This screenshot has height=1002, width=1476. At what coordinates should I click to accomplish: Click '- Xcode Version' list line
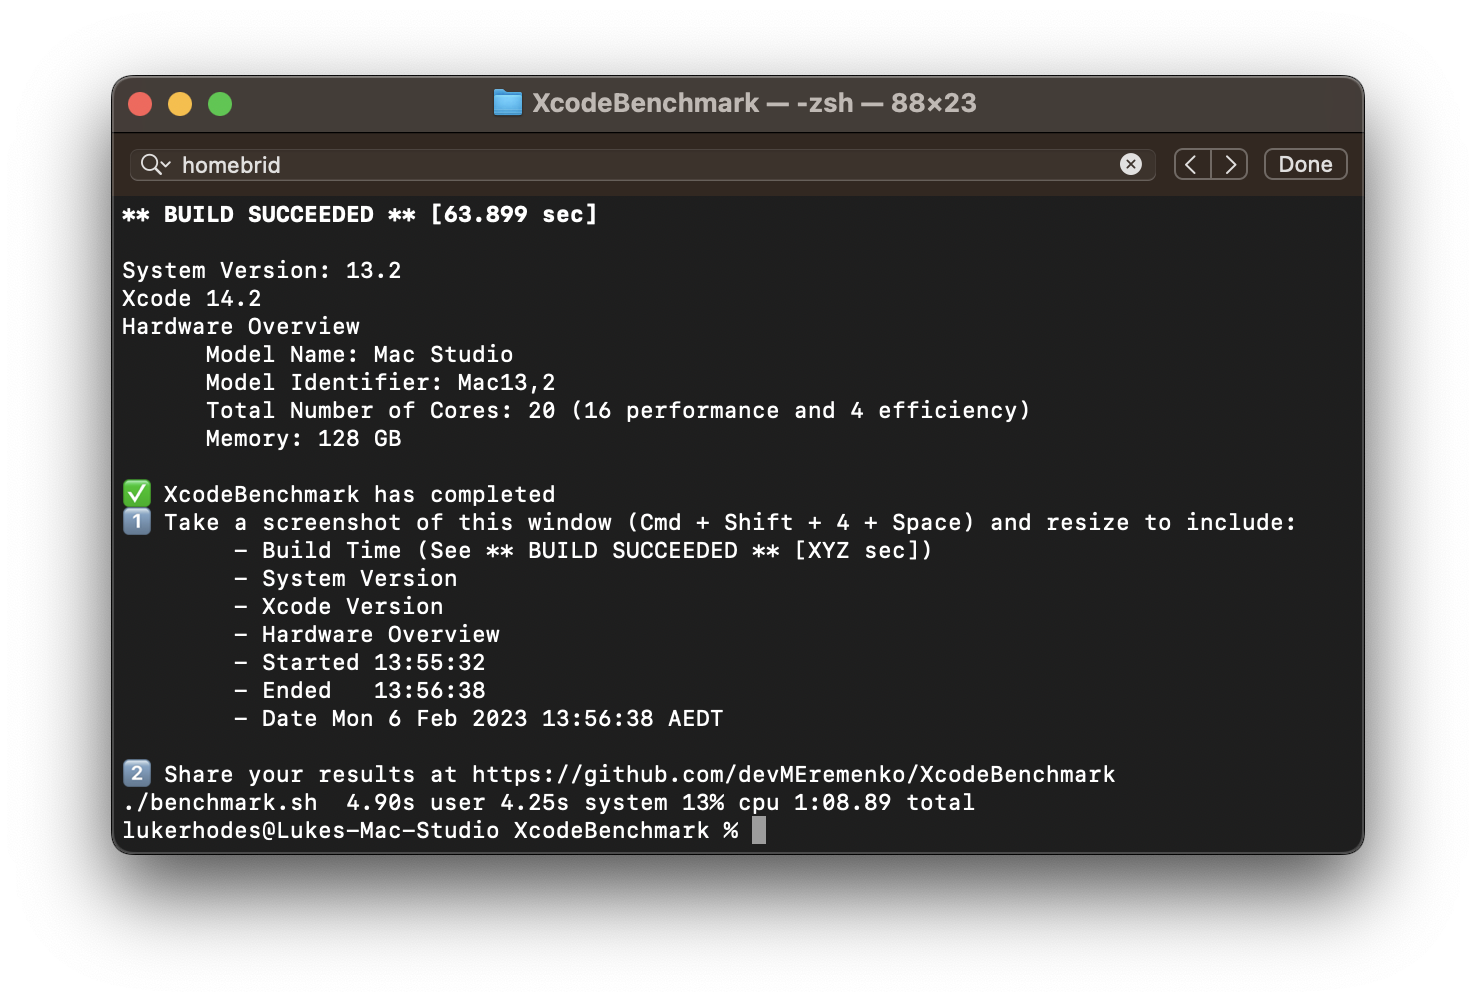pyautogui.click(x=338, y=606)
